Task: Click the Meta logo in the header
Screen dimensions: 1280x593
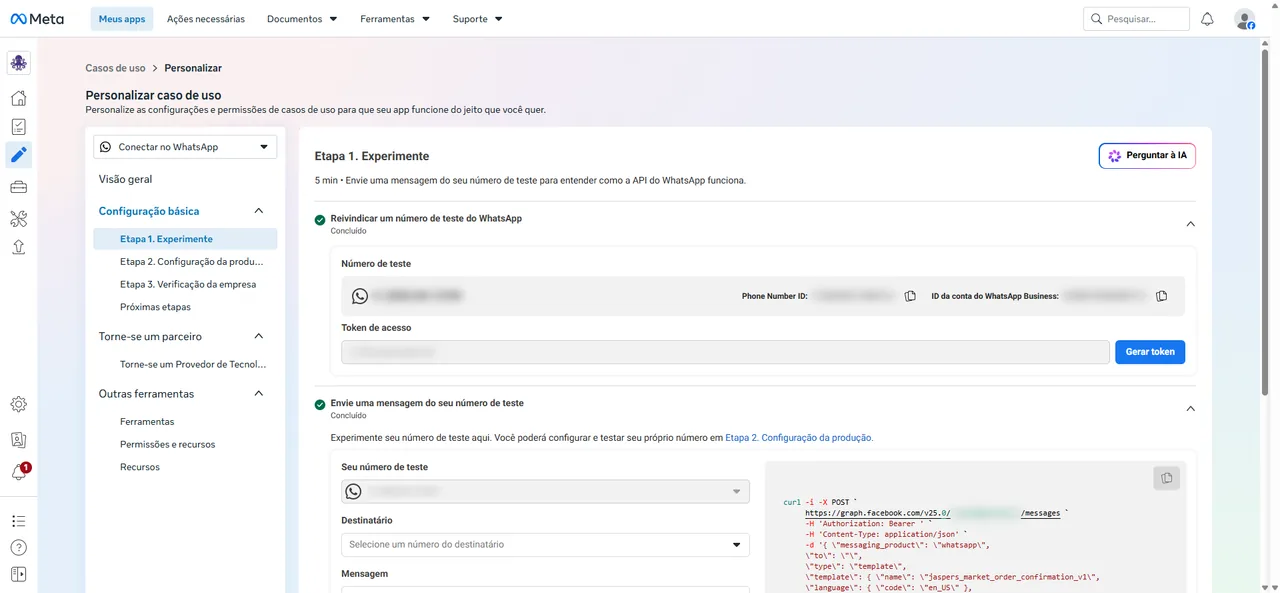Action: tap(36, 19)
